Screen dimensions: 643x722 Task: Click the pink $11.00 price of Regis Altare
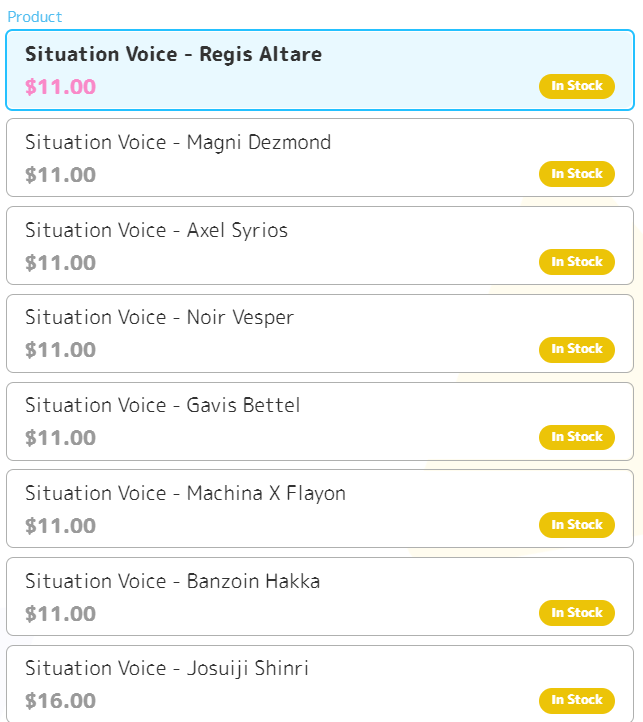[60, 87]
